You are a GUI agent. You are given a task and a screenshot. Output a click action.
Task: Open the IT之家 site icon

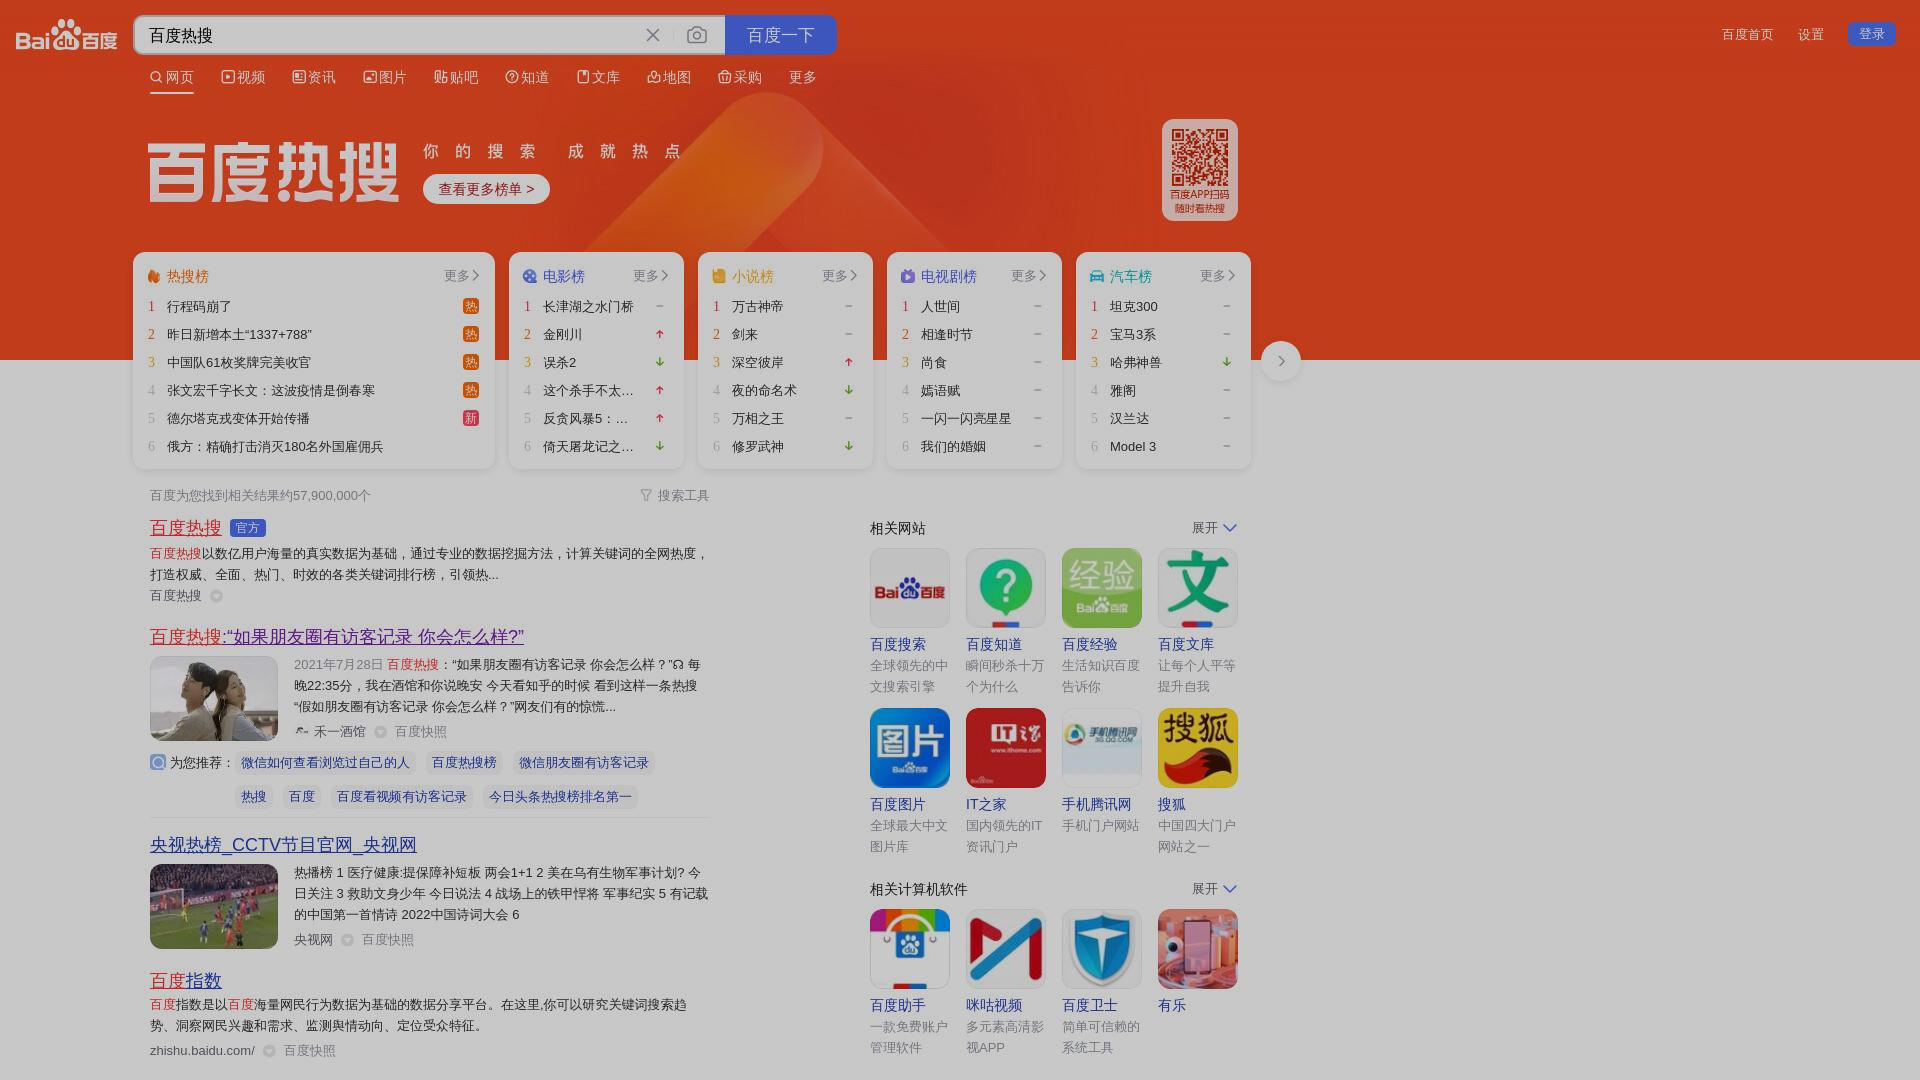pyautogui.click(x=1006, y=748)
